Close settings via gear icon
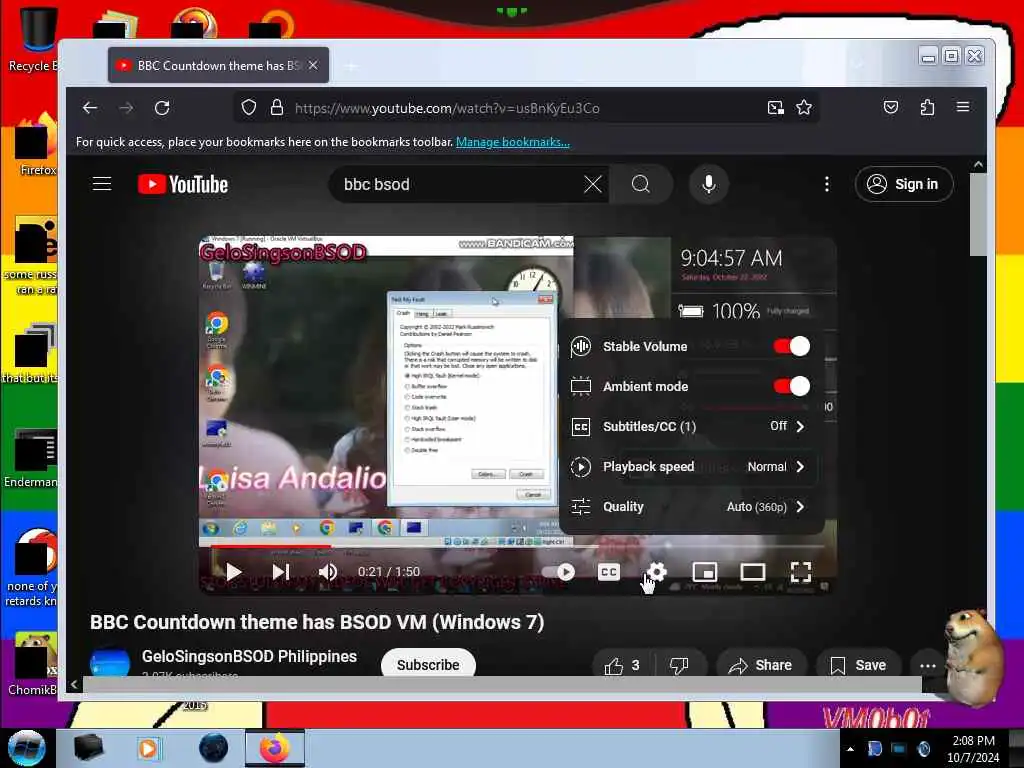1024x768 pixels. point(656,572)
